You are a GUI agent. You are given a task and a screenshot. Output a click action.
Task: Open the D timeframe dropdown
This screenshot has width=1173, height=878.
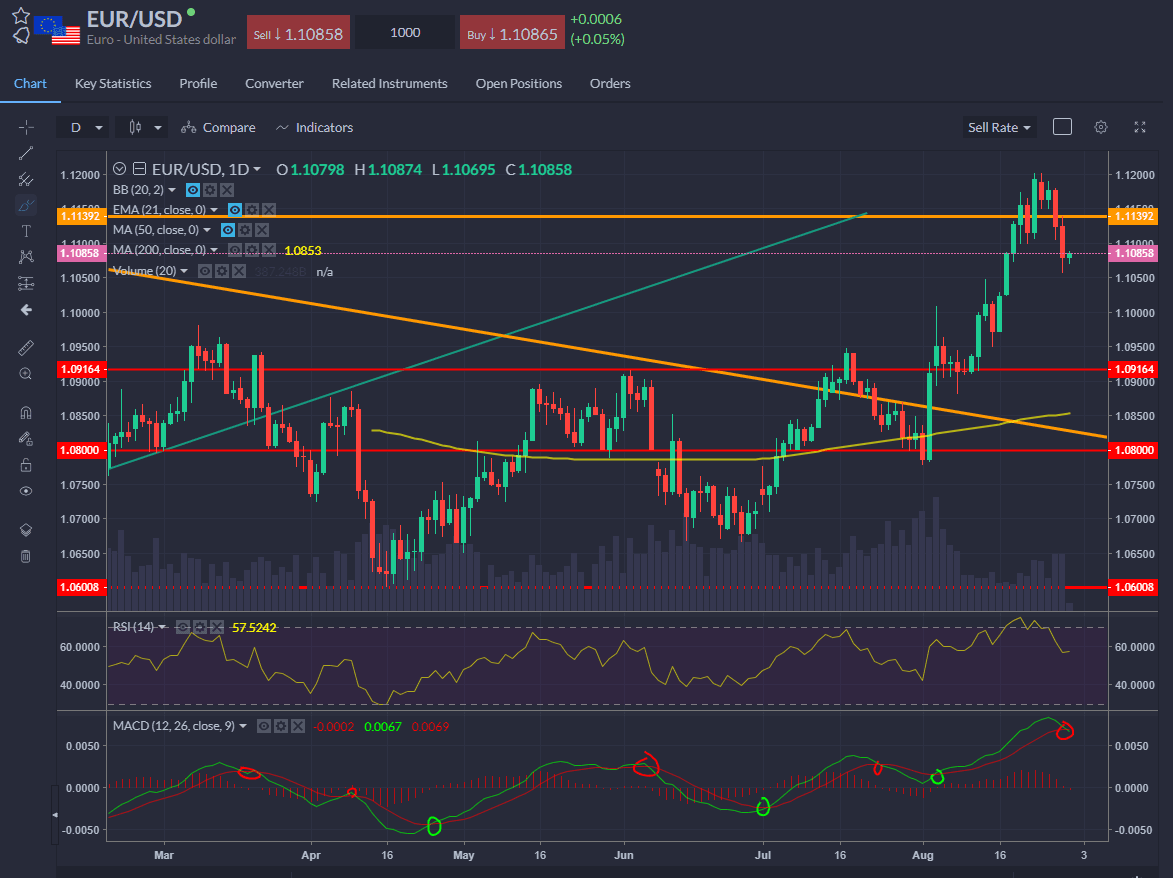point(85,128)
